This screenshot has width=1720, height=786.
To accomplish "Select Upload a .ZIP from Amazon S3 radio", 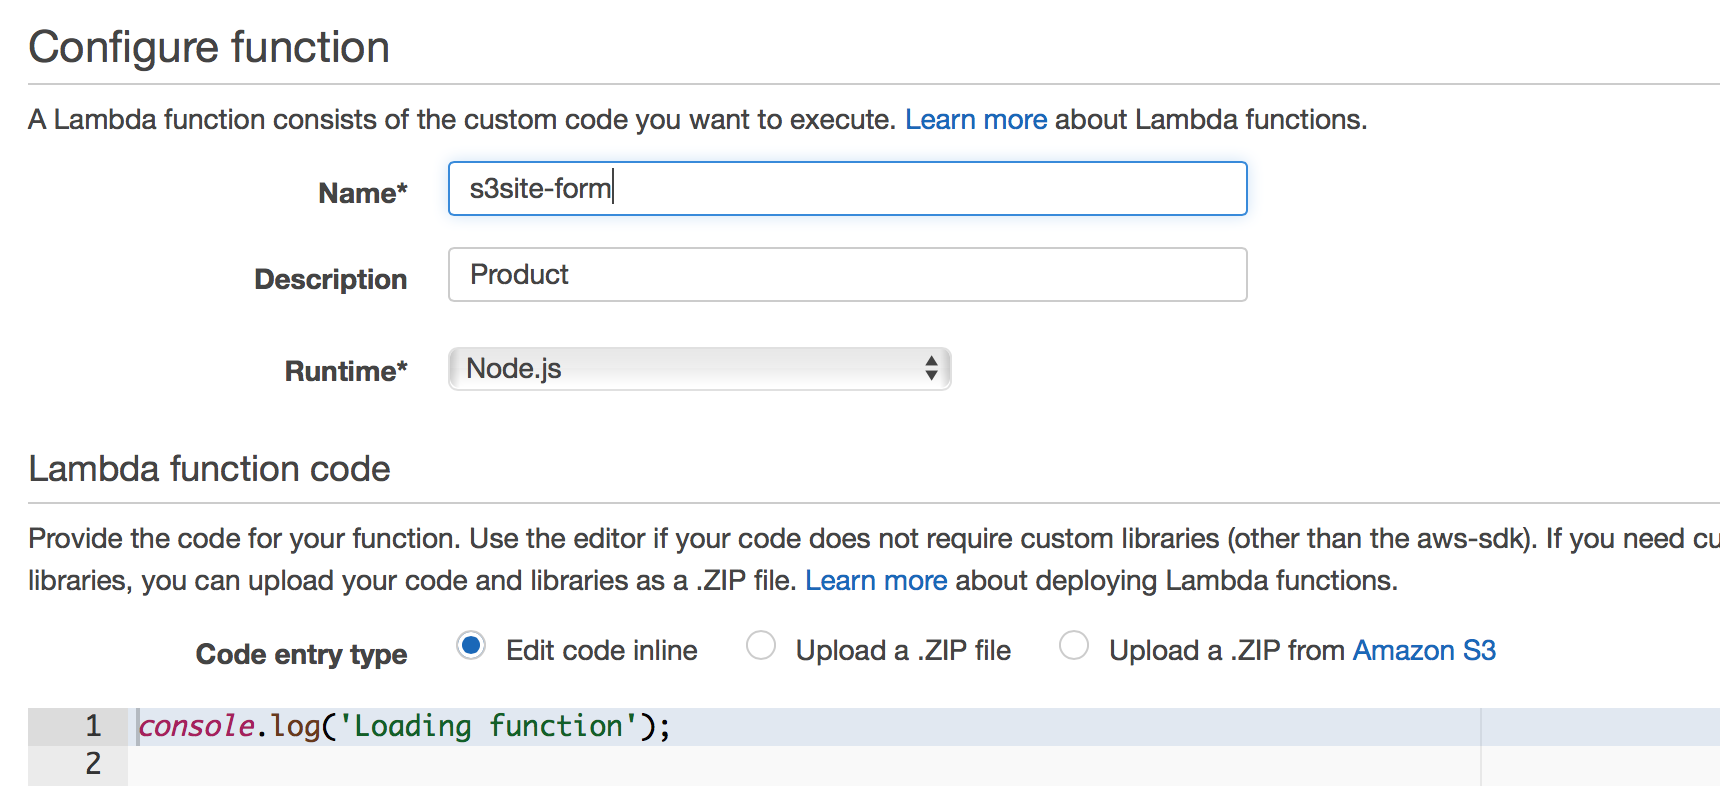I will (1074, 646).
